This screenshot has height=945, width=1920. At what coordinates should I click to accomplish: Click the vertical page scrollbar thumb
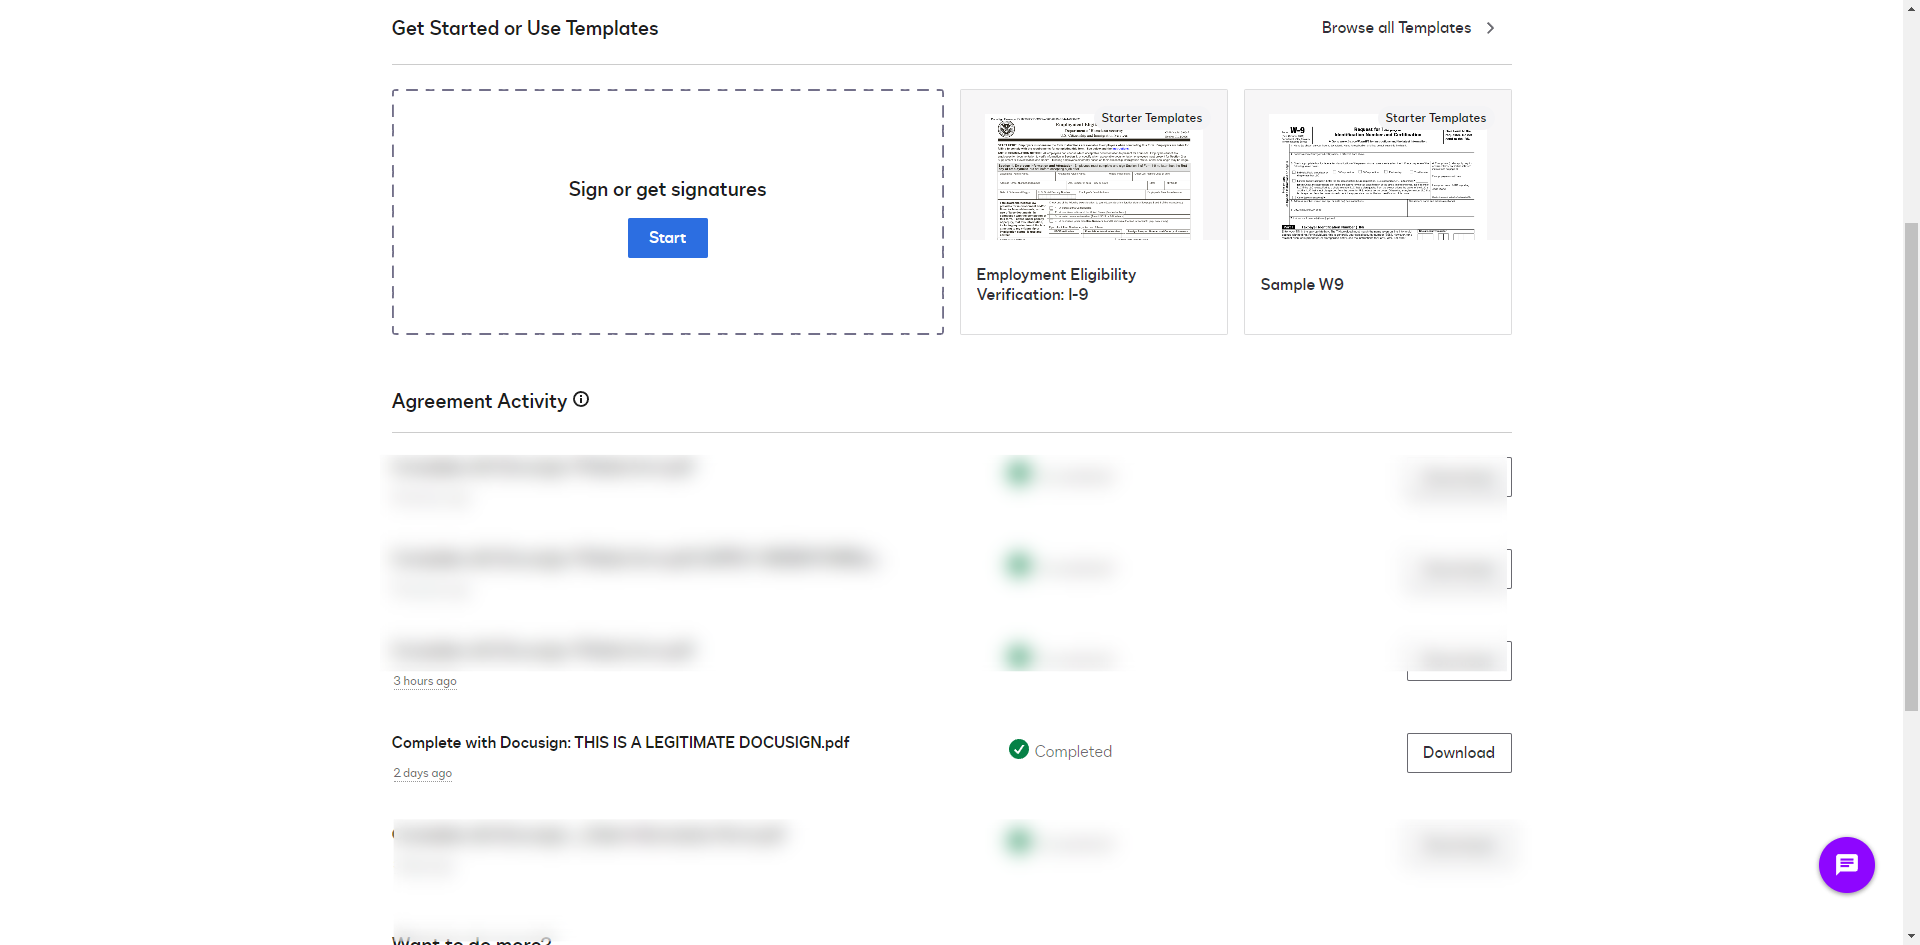click(1911, 466)
